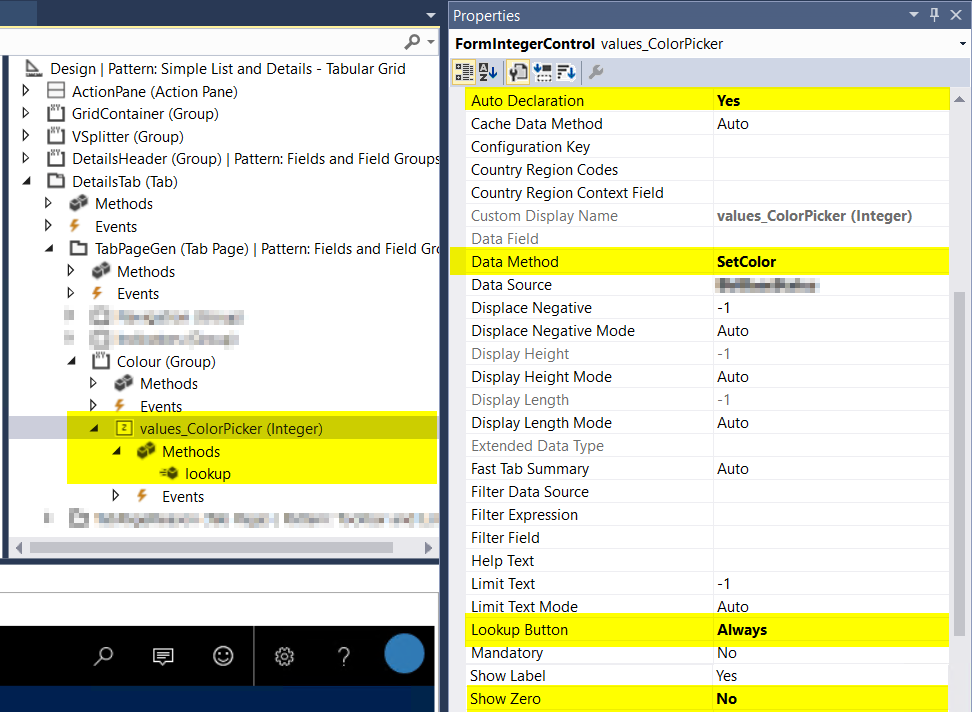Click the Colour group icon

click(x=101, y=361)
